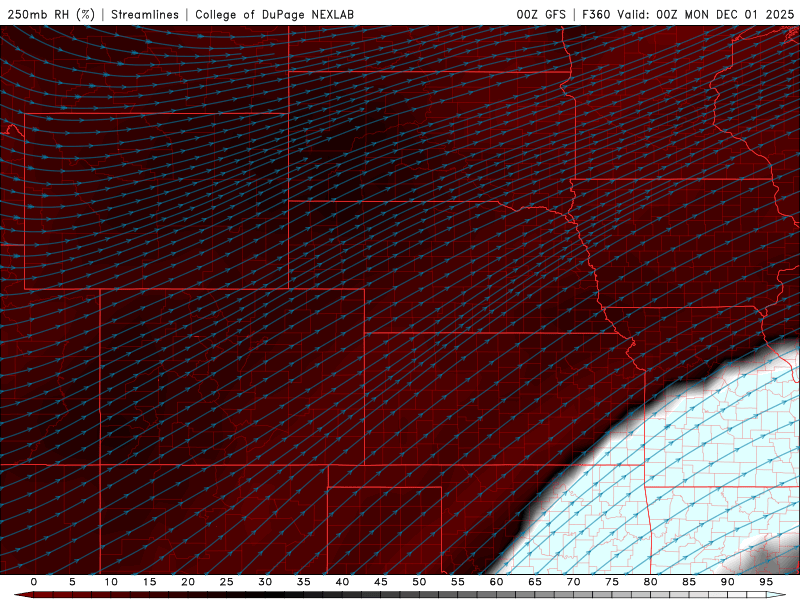Click the colorbar label "30"

(265, 582)
